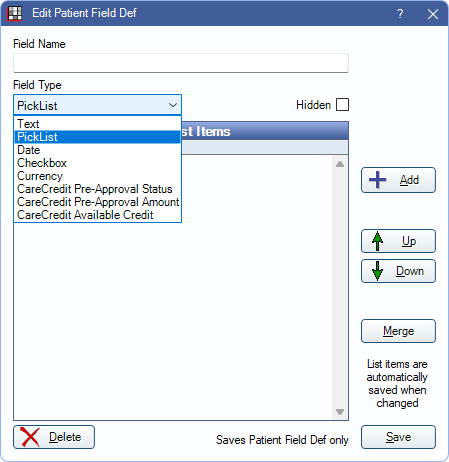Image resolution: width=449 pixels, height=462 pixels.
Task: Close the Edit Patient Field Def window
Action: click(x=433, y=14)
